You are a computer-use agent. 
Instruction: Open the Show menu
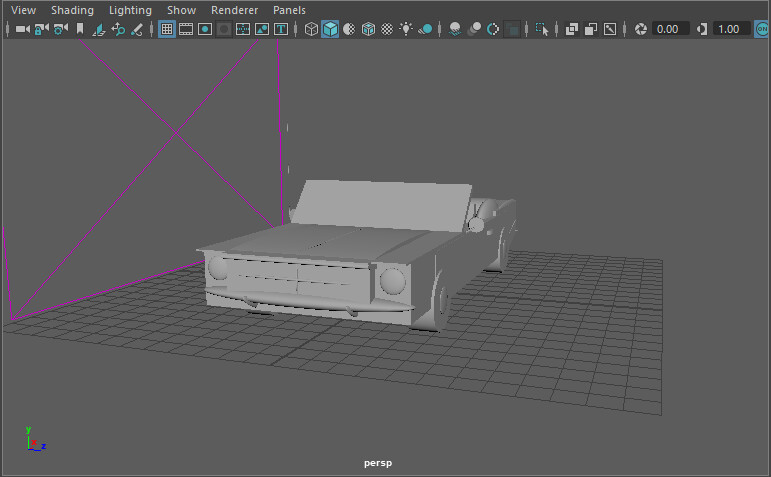tap(181, 10)
